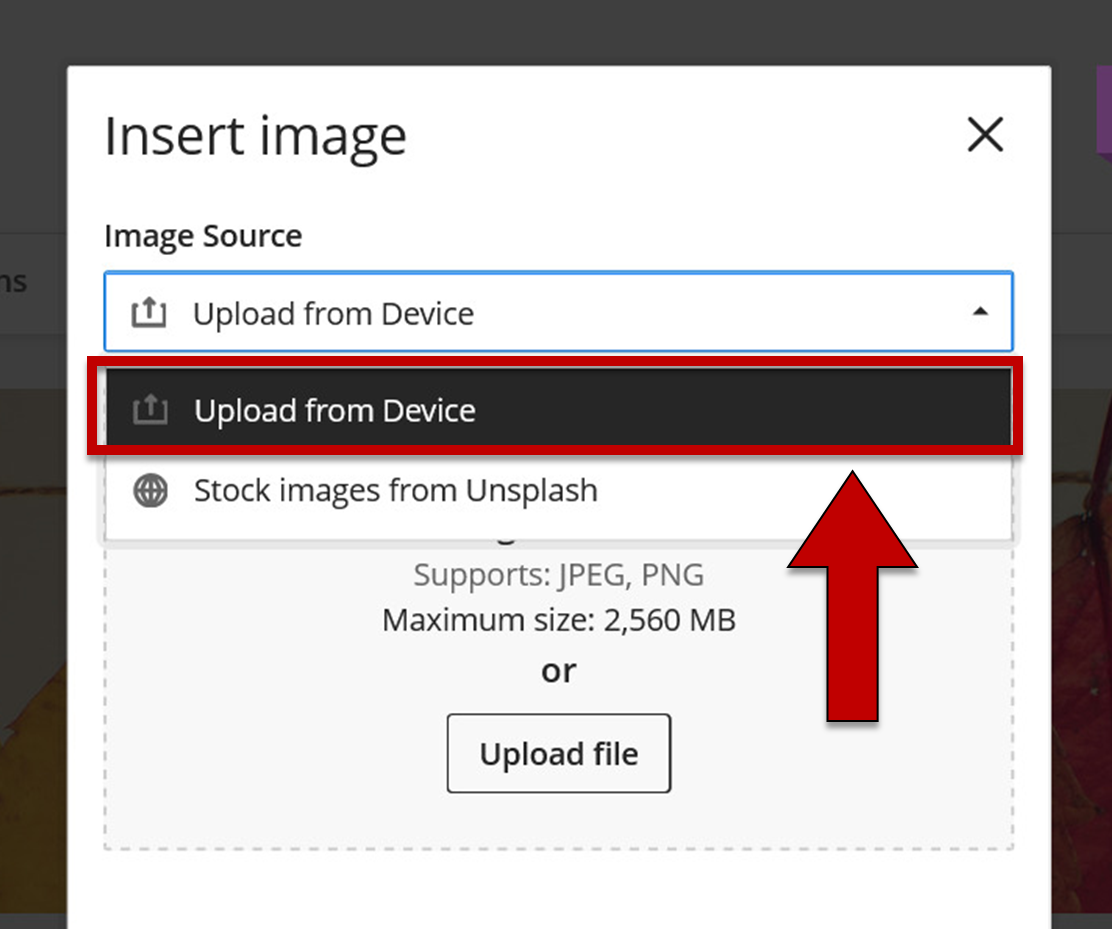Click the upload icon in the combo box

(149, 312)
